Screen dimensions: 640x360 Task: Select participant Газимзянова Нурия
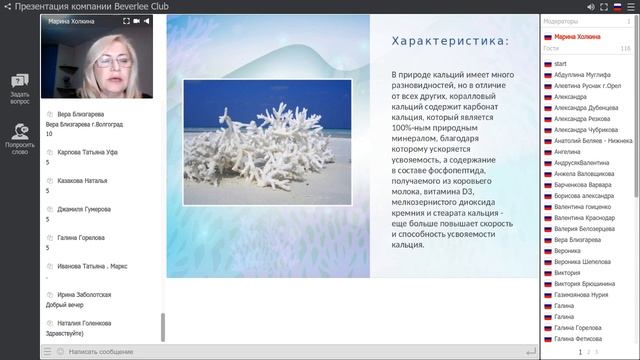click(x=581, y=295)
